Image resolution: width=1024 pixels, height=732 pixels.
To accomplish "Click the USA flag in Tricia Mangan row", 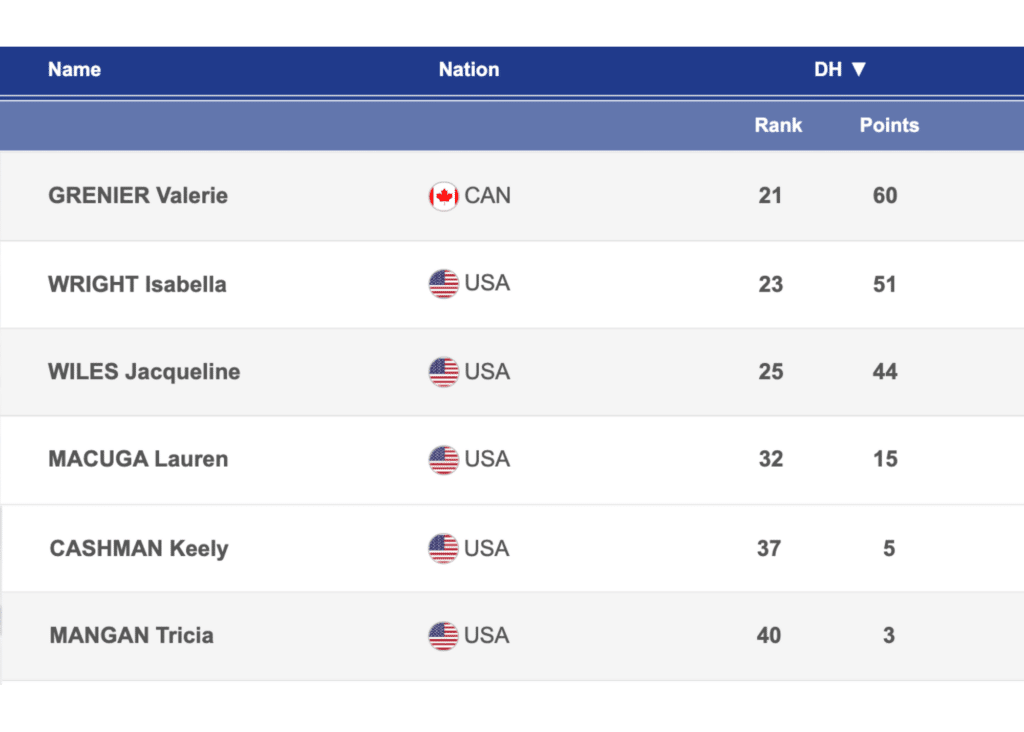I will tap(443, 636).
